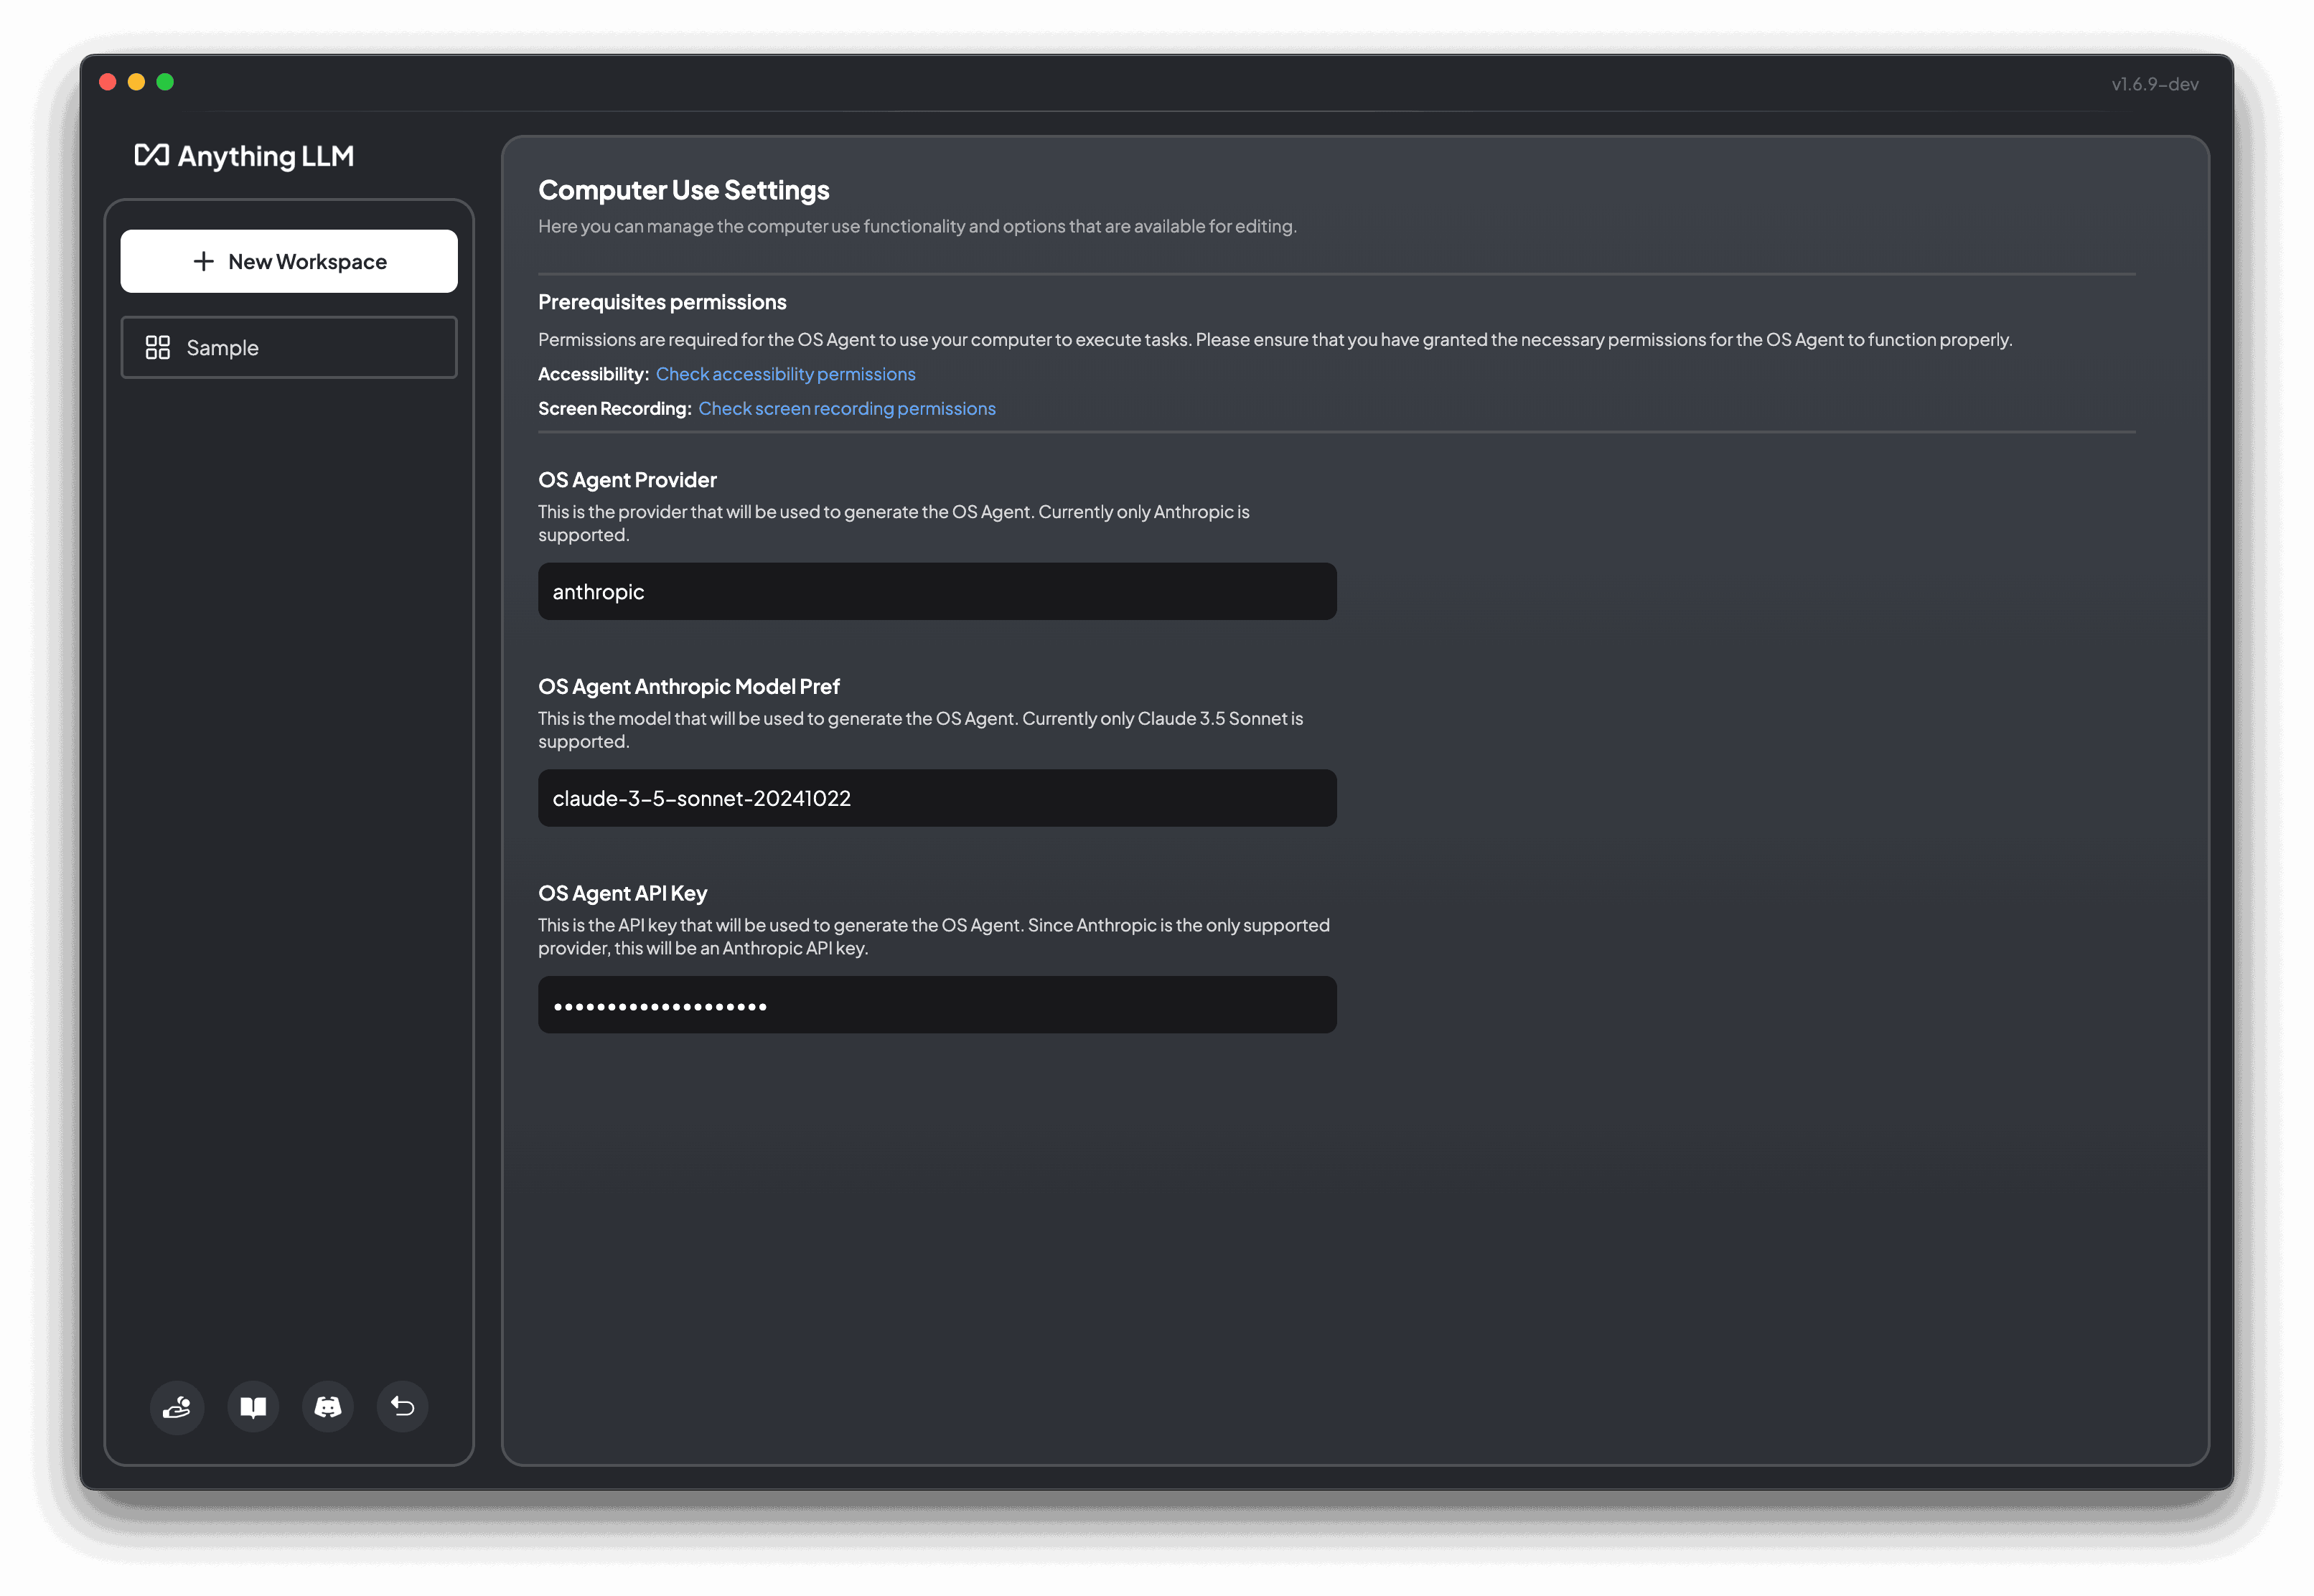The image size is (2314, 1596).
Task: Click the OS Agent Provider anthropic field
Action: pyautogui.click(x=936, y=591)
